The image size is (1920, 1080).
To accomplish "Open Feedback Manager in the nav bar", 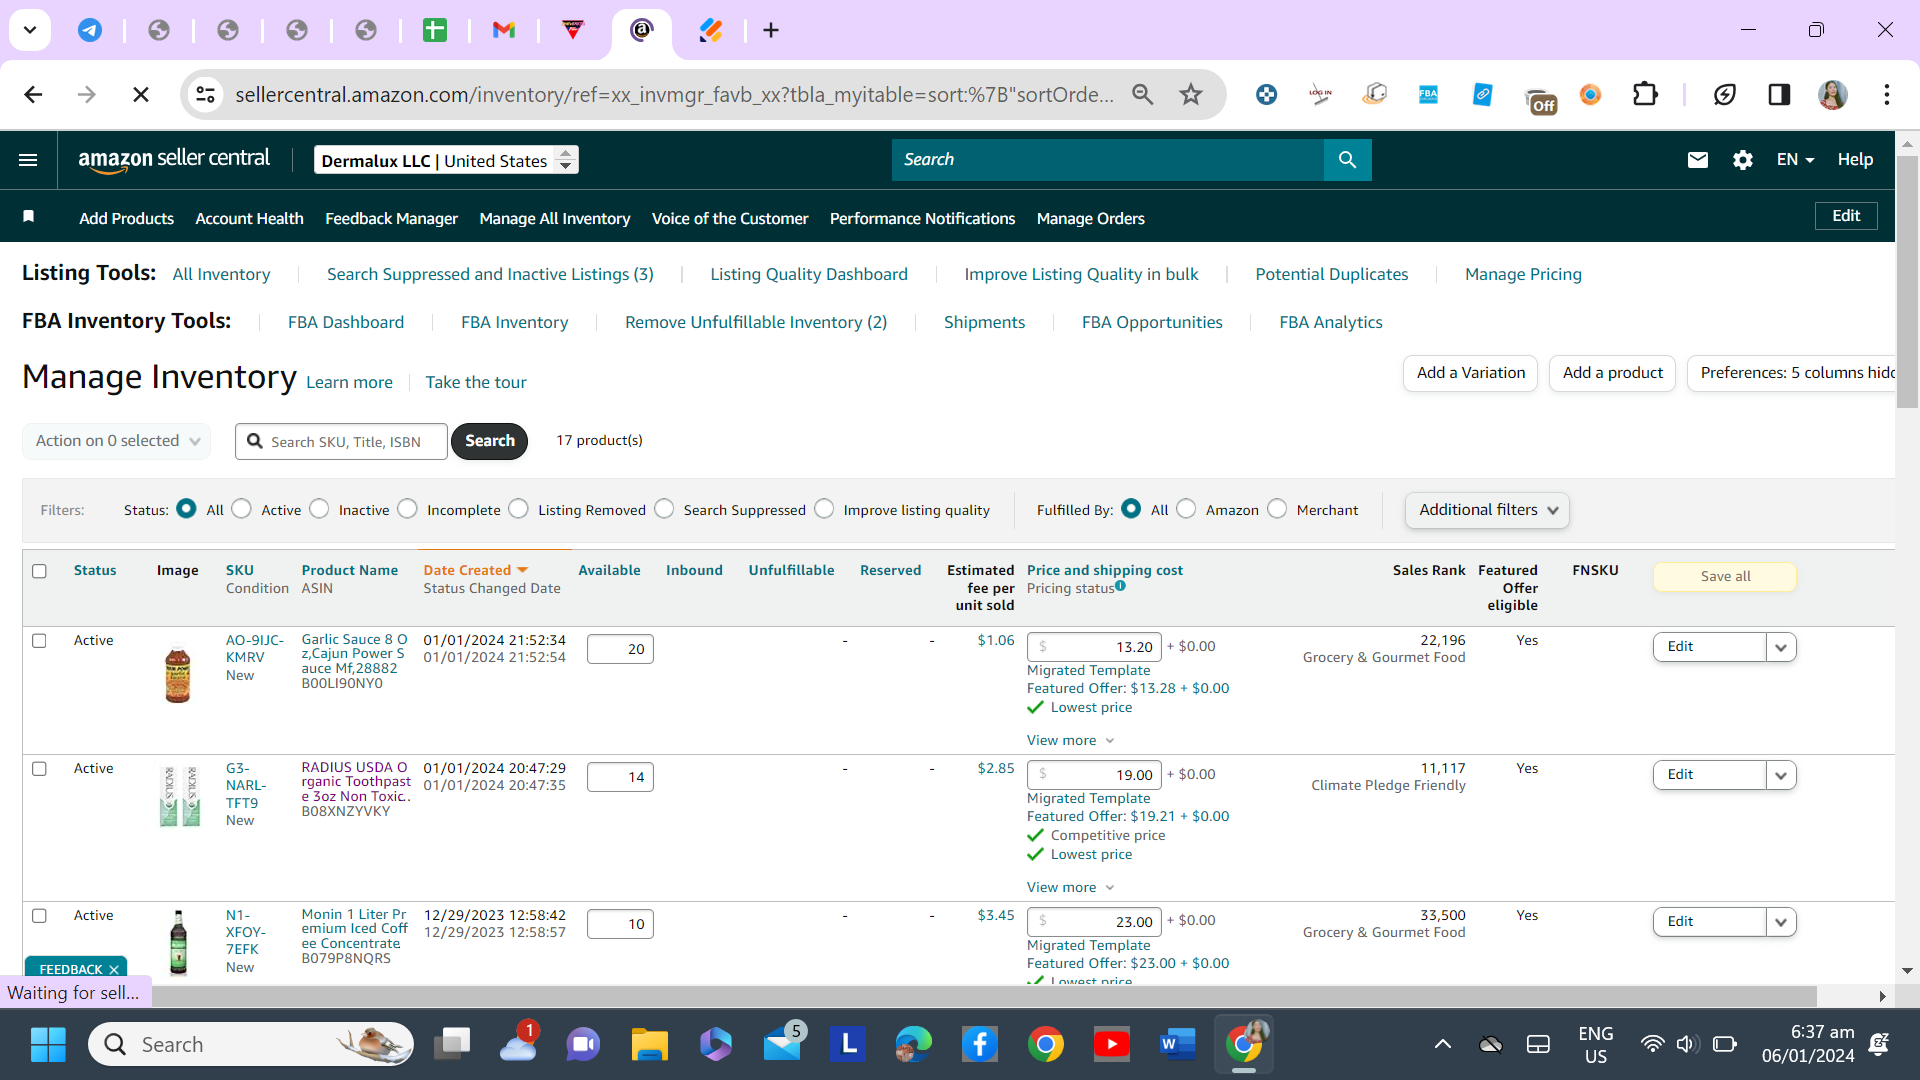I will pyautogui.click(x=391, y=218).
